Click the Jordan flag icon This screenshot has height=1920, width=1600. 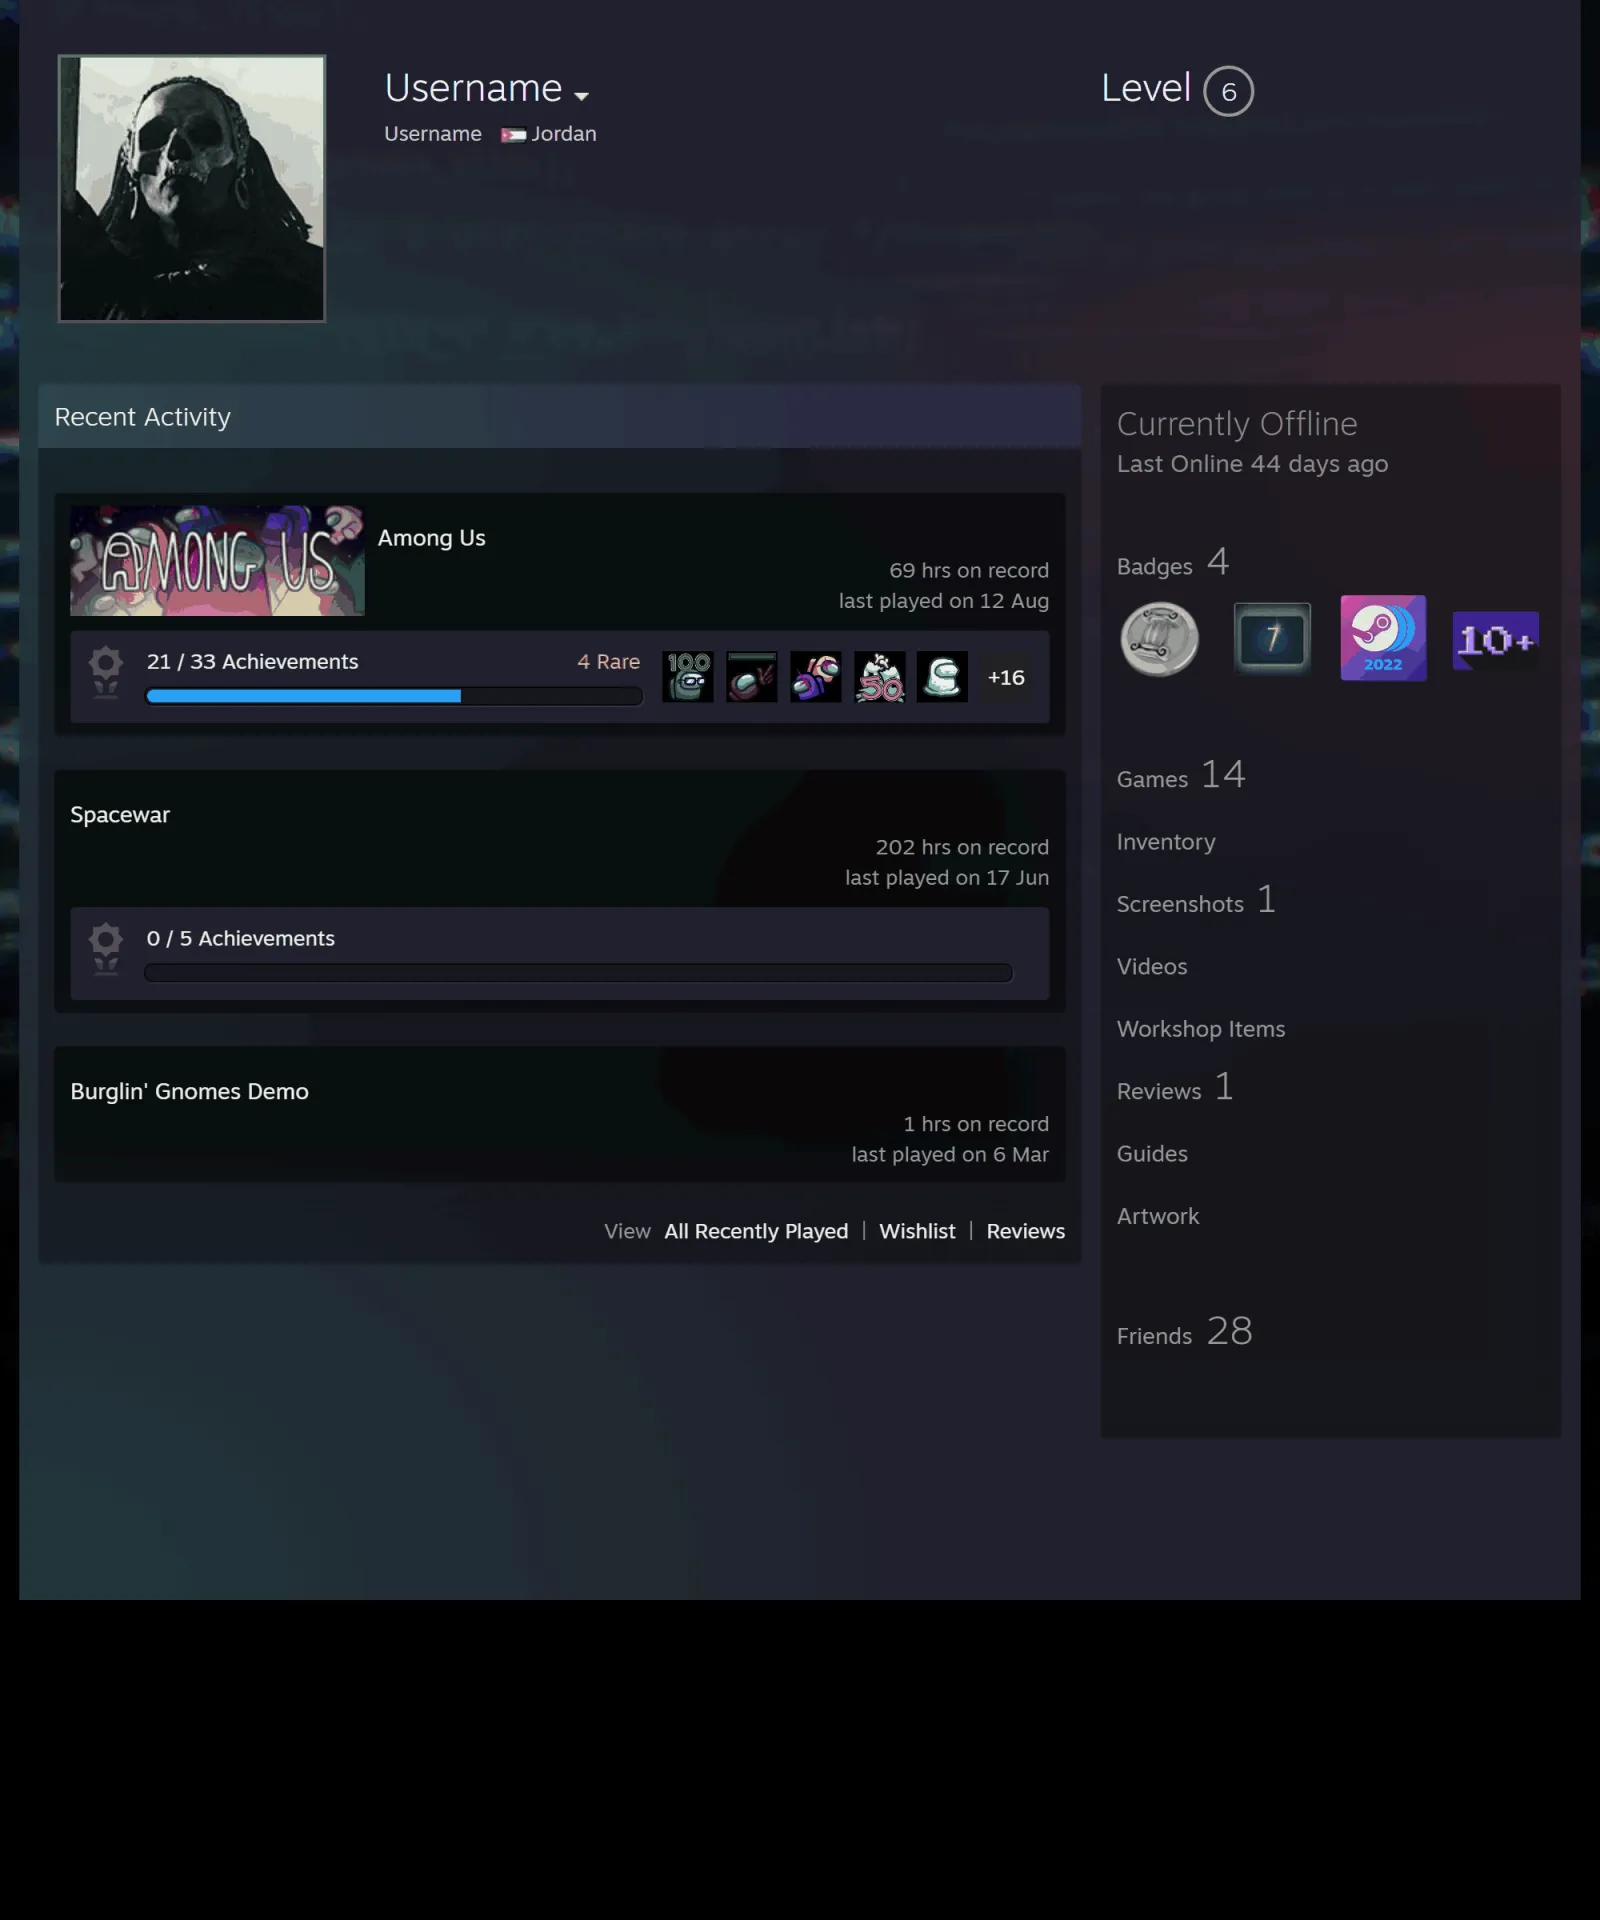tap(513, 135)
